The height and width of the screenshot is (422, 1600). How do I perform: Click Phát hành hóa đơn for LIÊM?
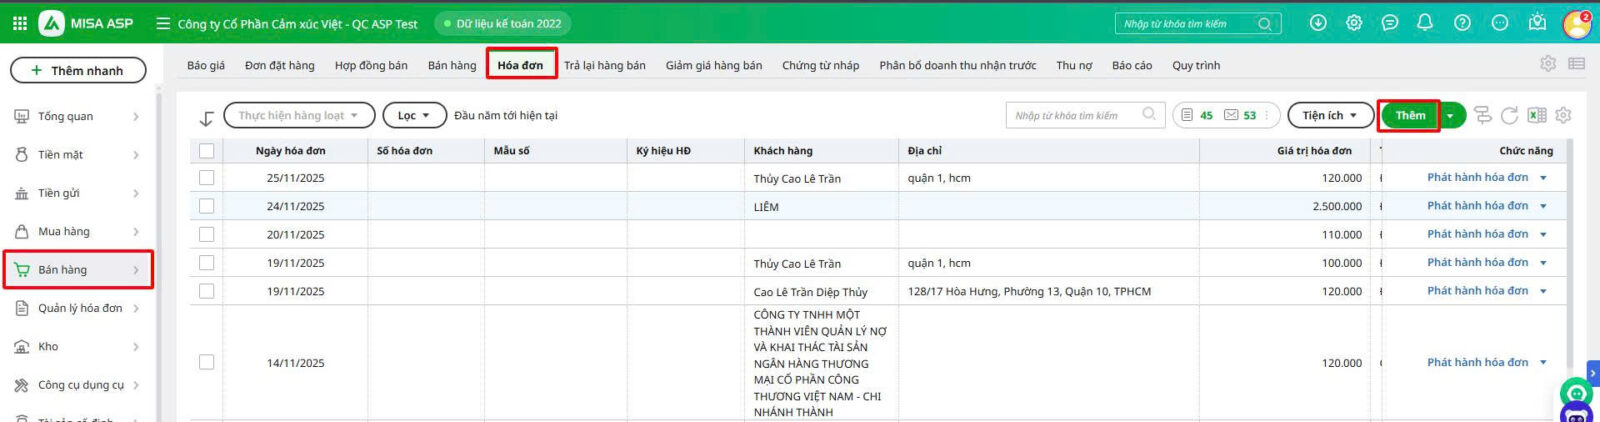[x=1477, y=206]
